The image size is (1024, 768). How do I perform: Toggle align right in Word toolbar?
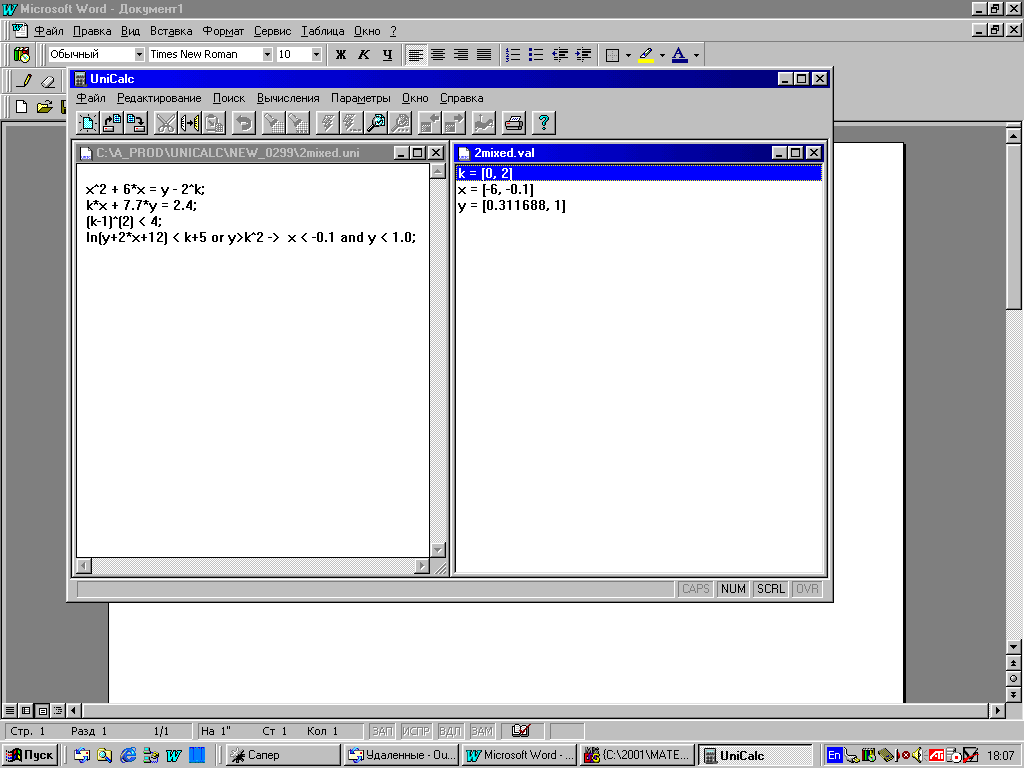[461, 55]
